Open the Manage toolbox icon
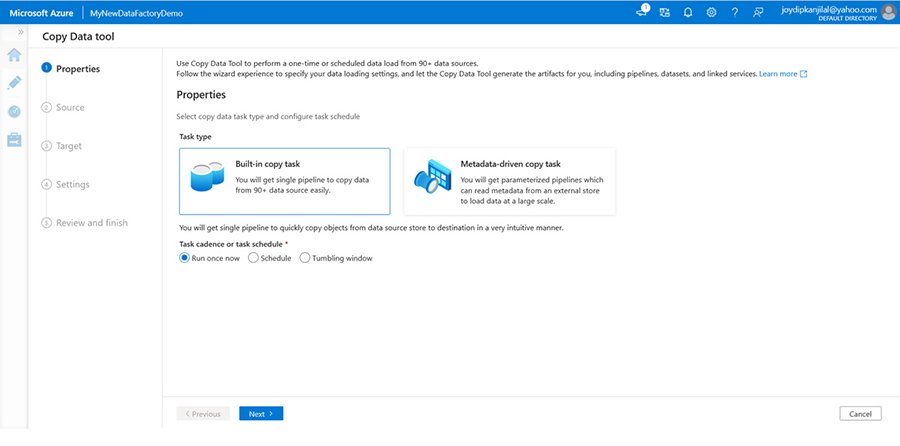The image size is (900, 446). click(14, 141)
